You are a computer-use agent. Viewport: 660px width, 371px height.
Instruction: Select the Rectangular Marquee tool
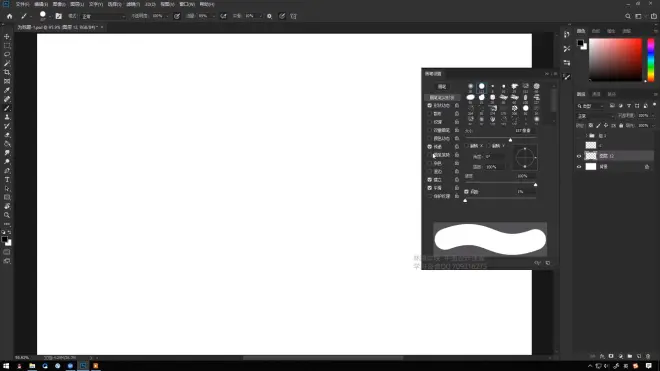(7, 45)
